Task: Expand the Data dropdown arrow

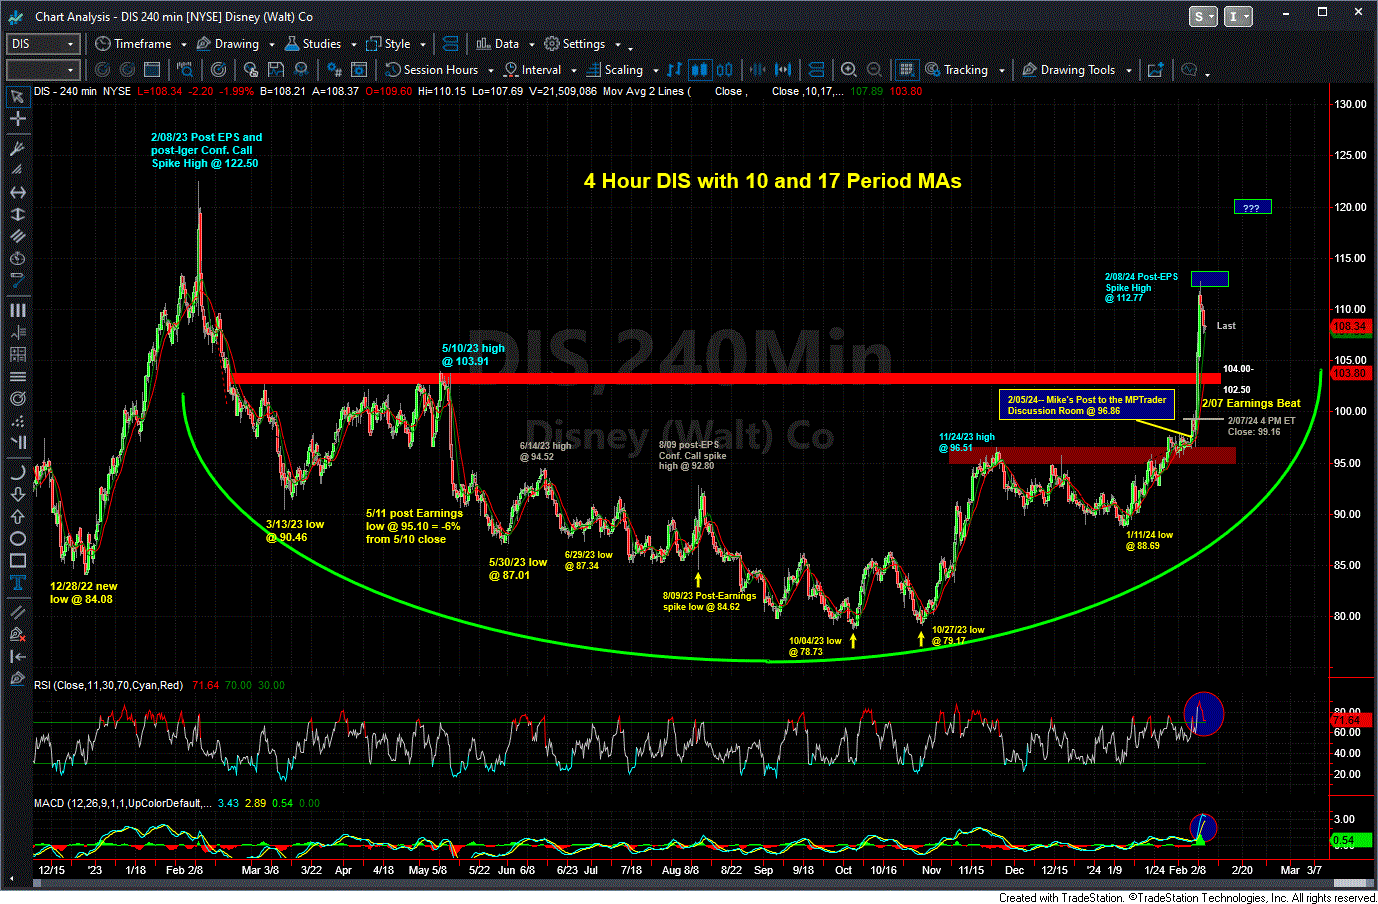Action: point(531,45)
